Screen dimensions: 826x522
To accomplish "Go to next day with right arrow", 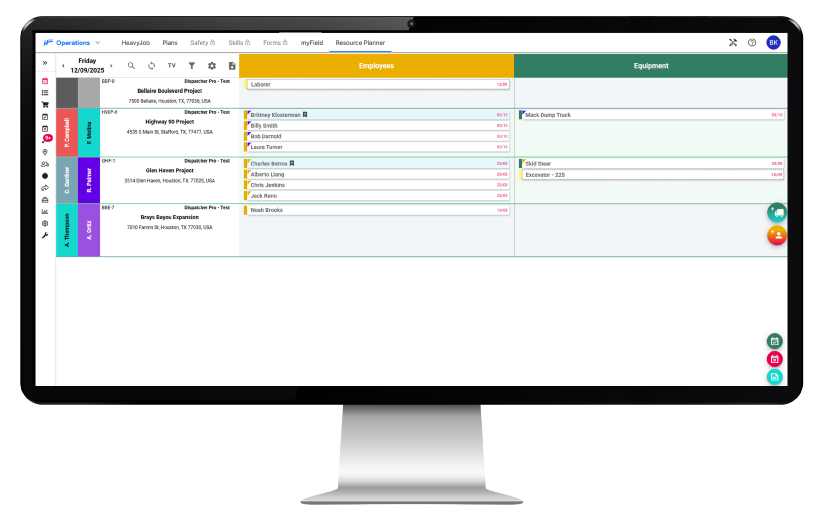I will (x=112, y=65).
